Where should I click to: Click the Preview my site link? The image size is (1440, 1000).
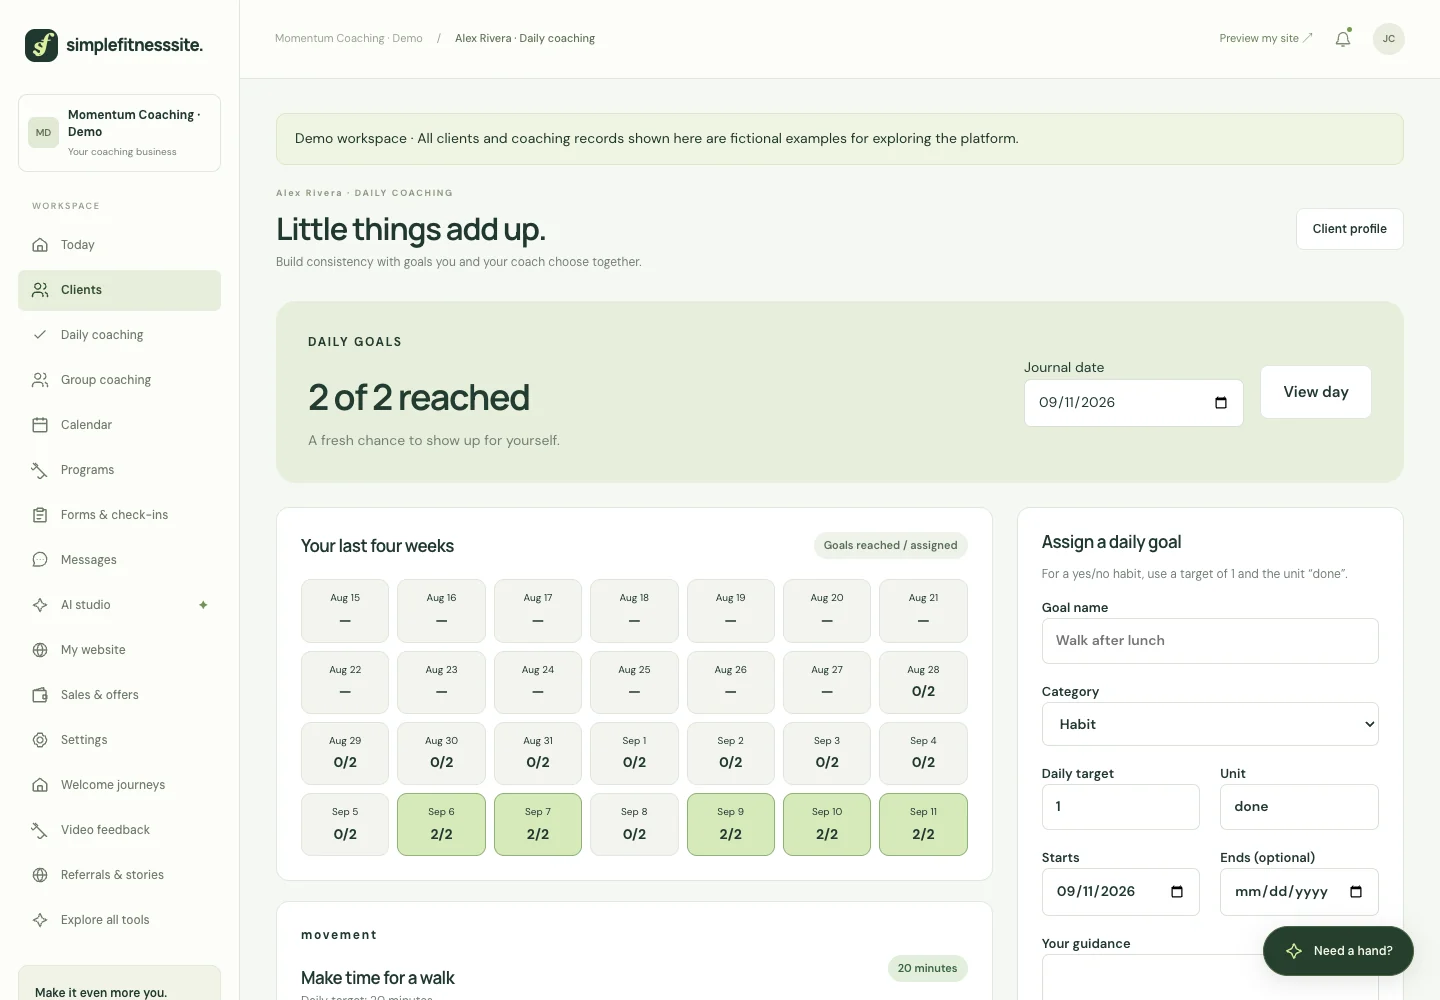1265,39
